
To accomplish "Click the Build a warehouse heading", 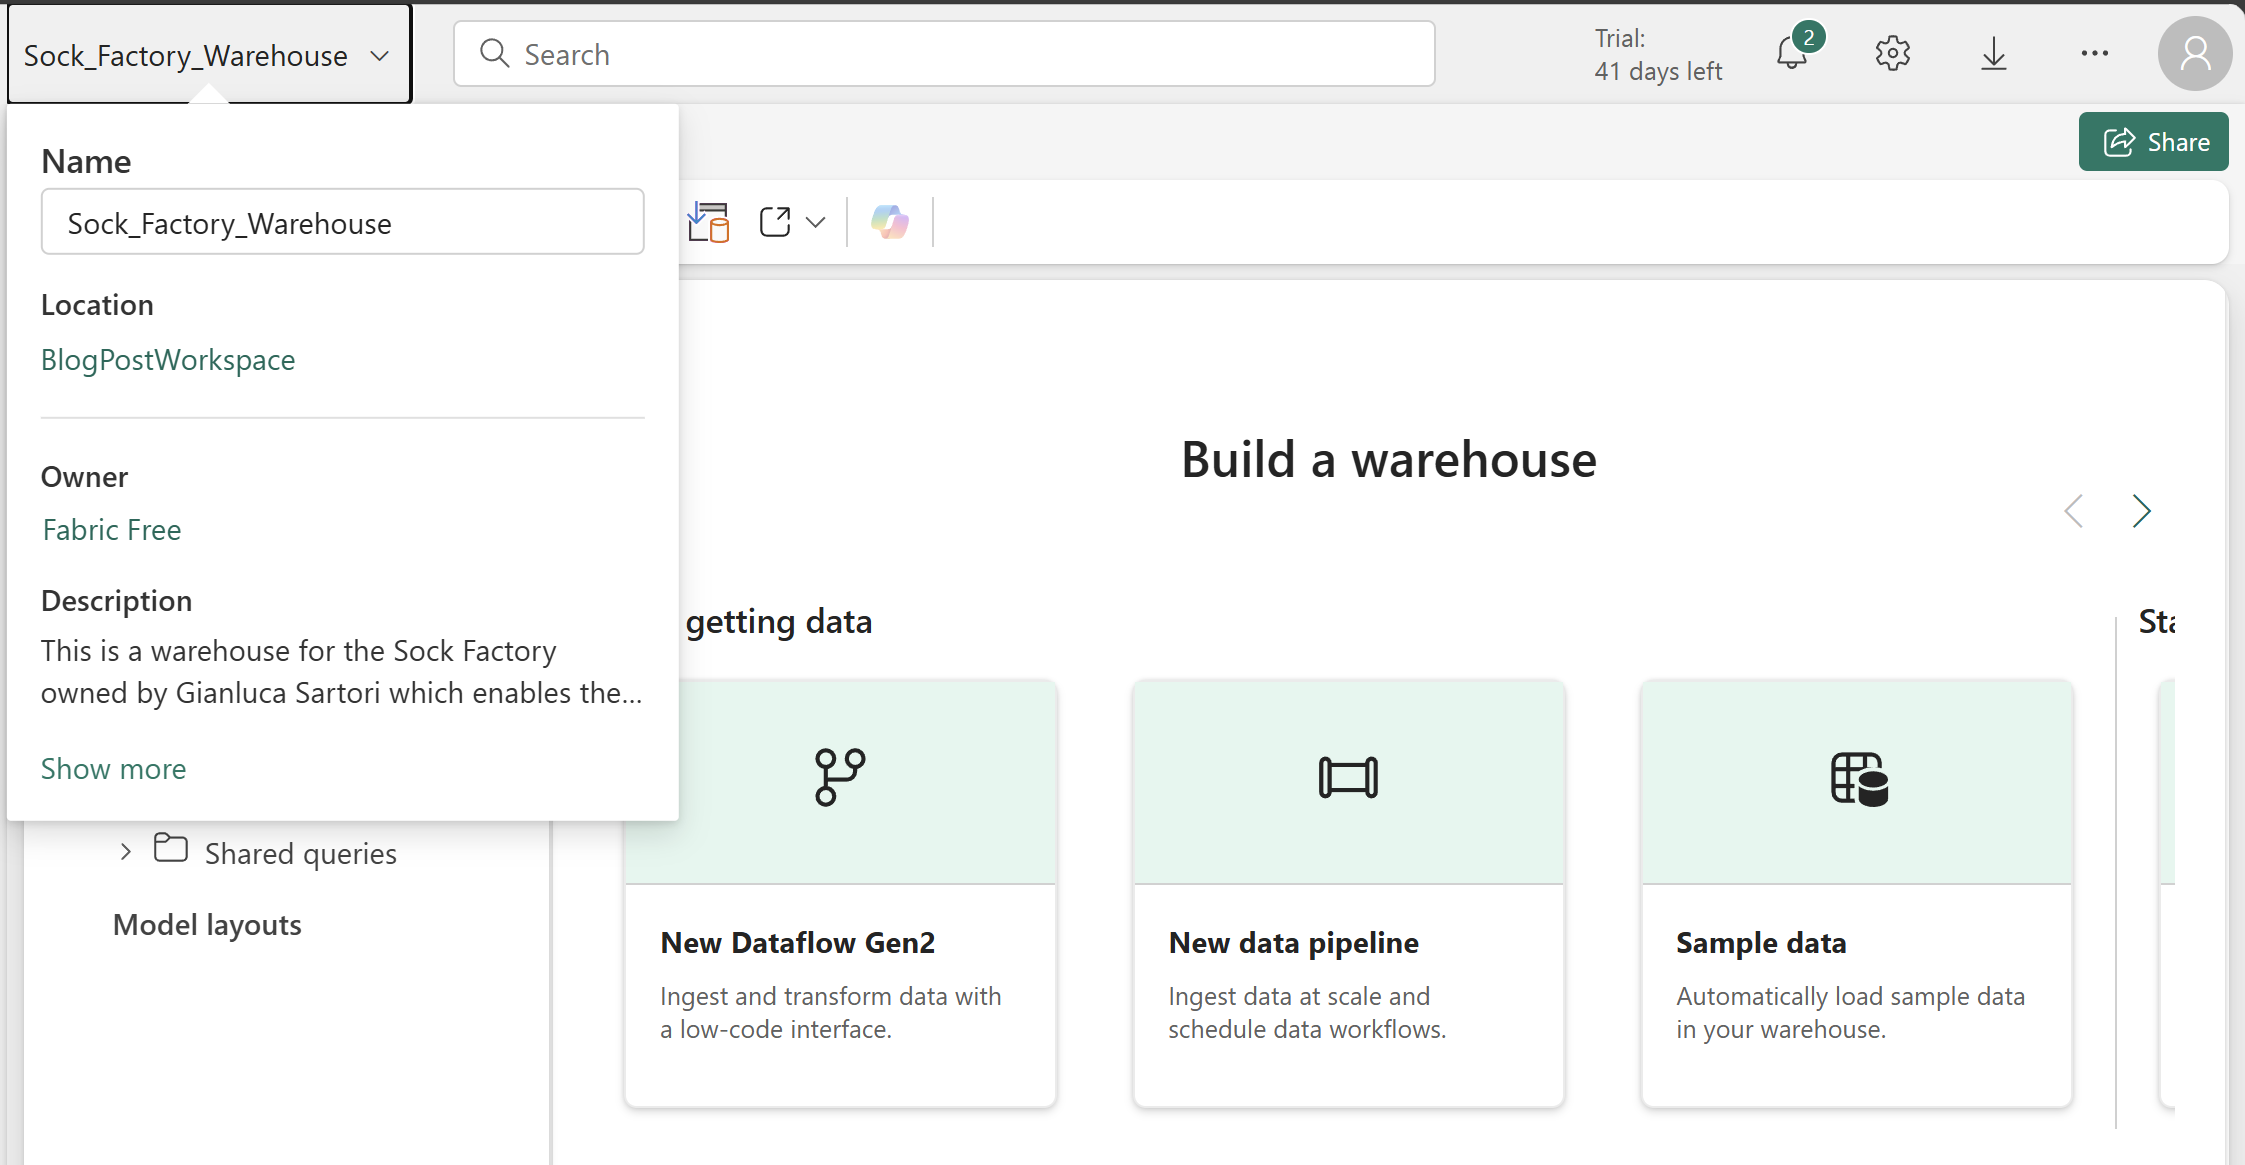I will (x=1389, y=460).
